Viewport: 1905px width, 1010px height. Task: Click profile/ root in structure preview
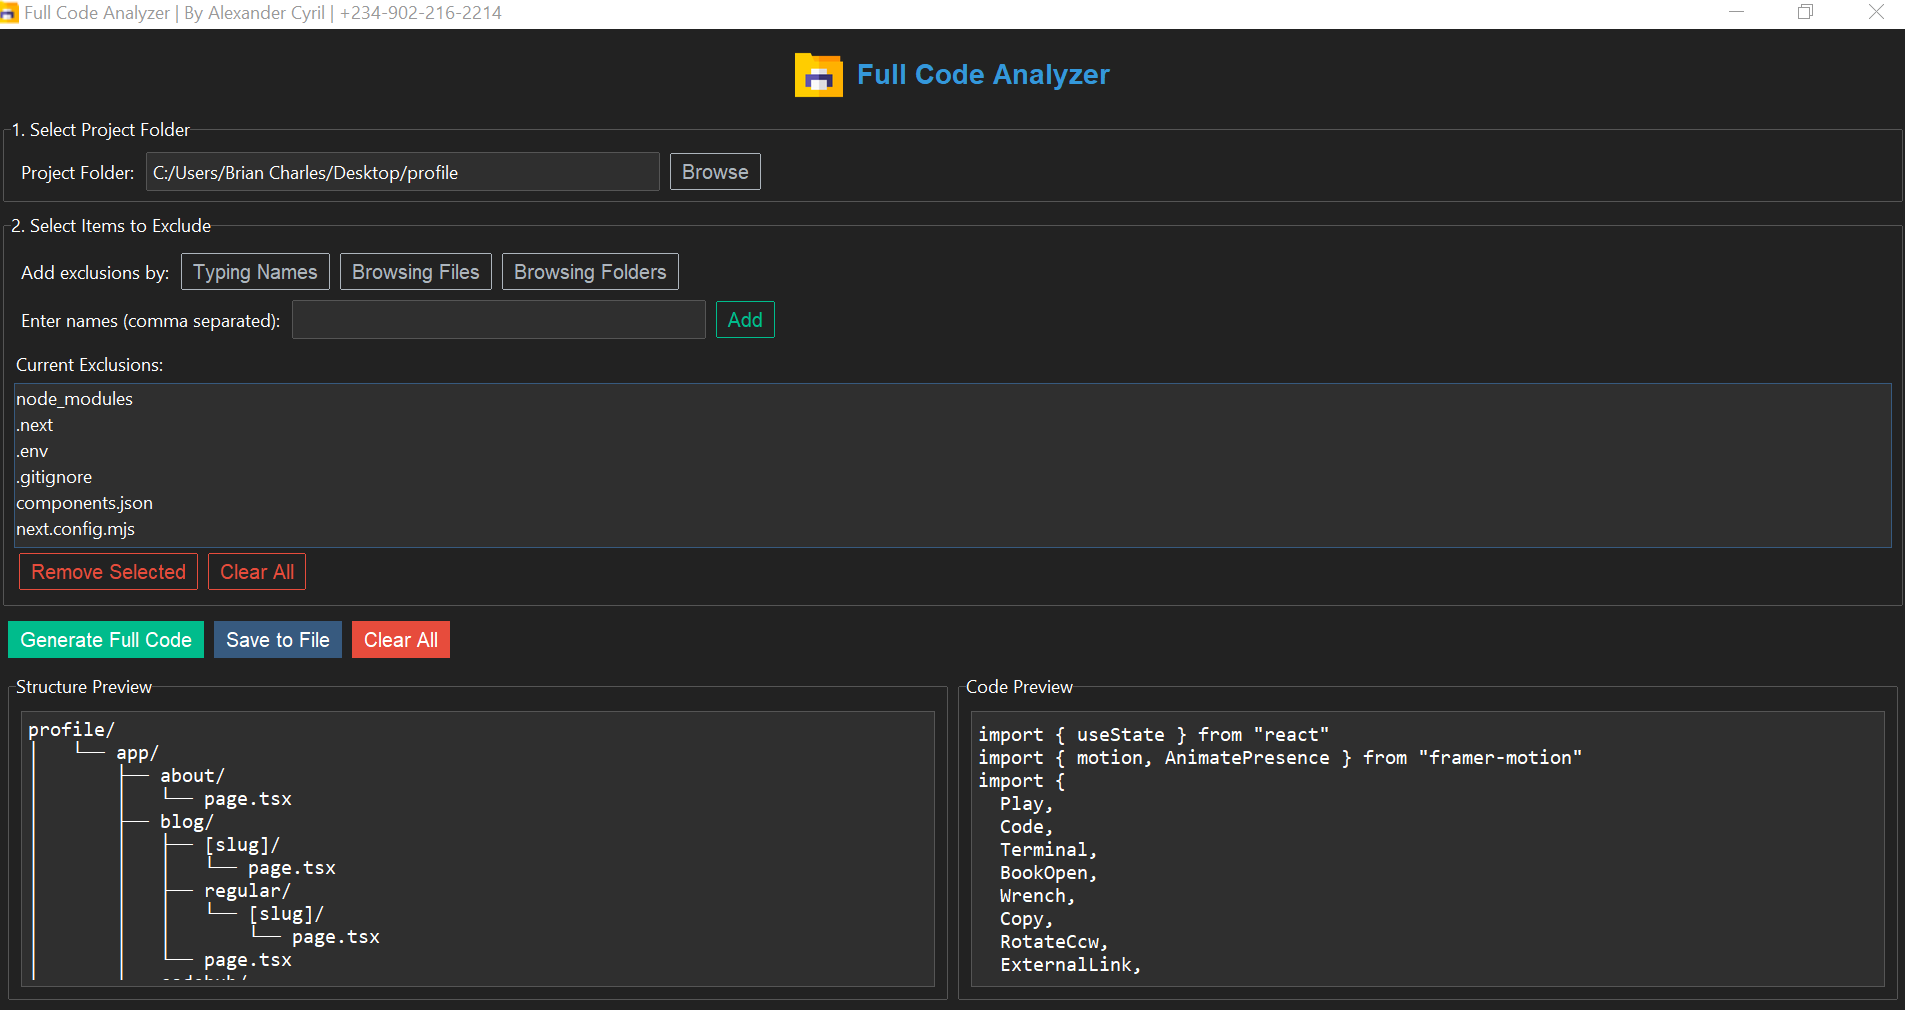71,730
